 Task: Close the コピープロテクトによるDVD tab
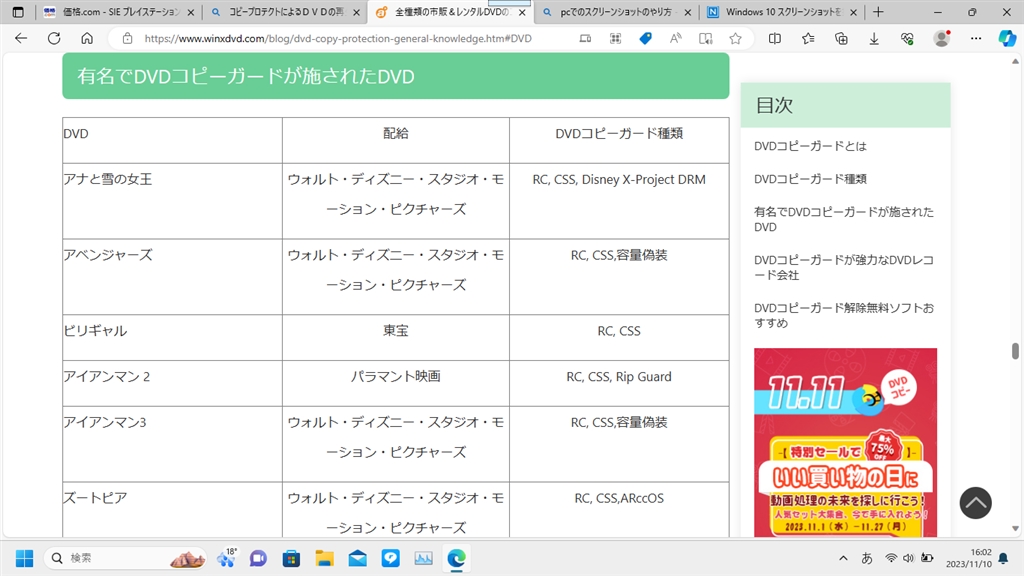point(357,12)
